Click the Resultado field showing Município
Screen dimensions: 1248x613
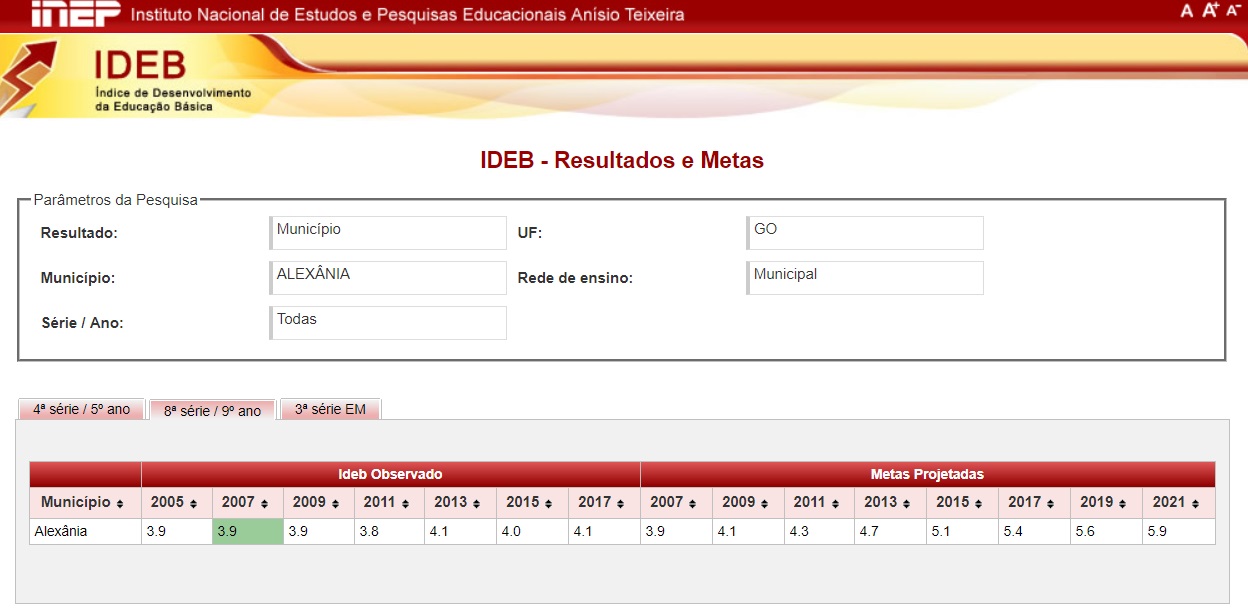(388, 233)
